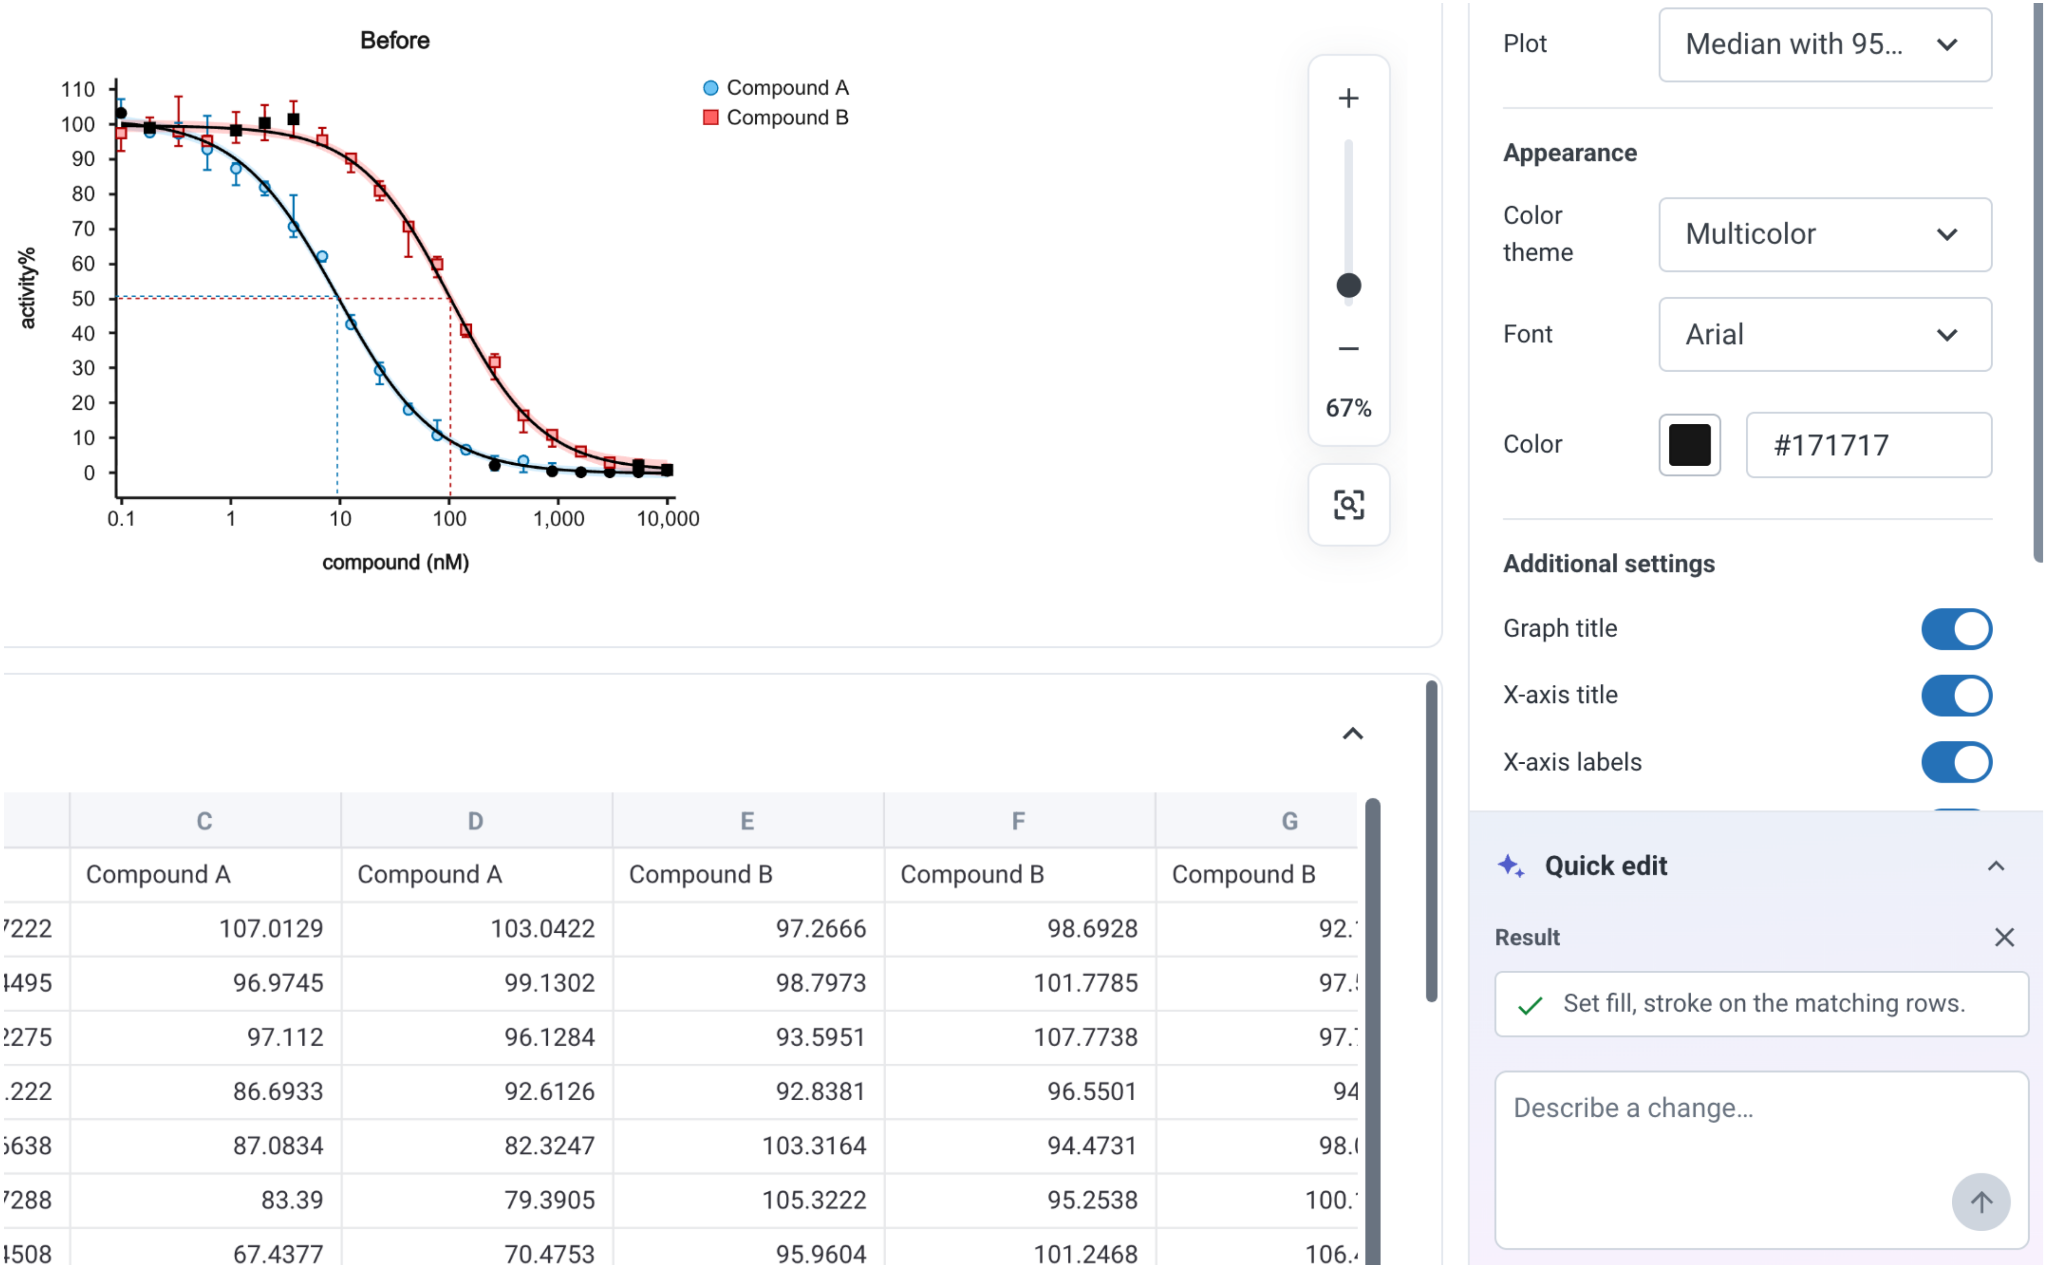Click the Compound A header cell in column C
The height and width of the screenshot is (1267, 2048).
[205, 875]
